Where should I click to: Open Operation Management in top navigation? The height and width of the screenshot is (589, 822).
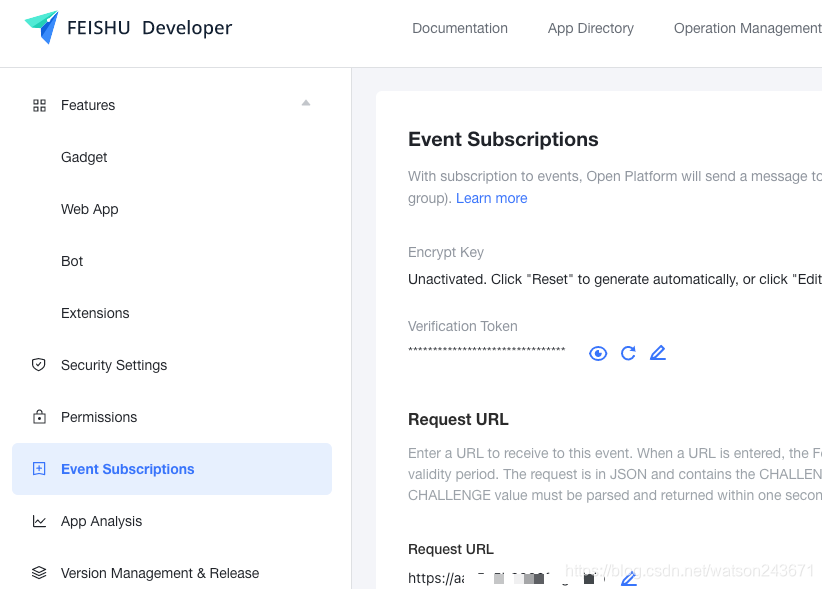point(748,28)
